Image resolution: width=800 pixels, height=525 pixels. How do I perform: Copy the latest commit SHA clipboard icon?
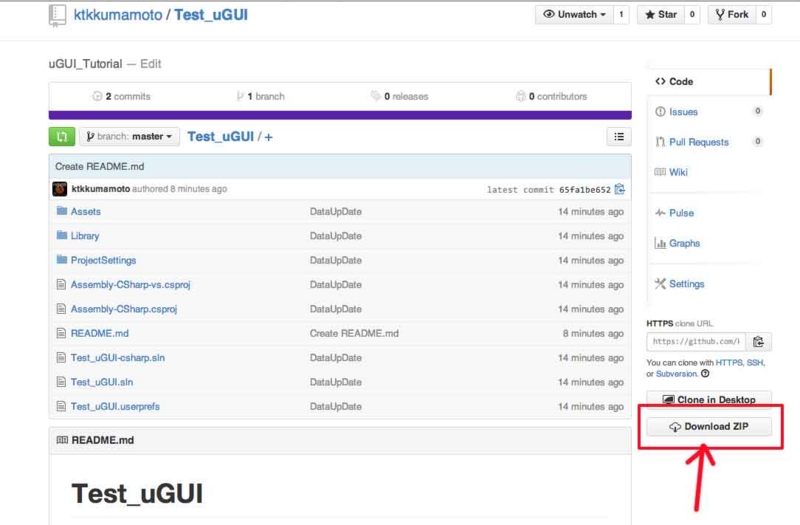pos(620,189)
